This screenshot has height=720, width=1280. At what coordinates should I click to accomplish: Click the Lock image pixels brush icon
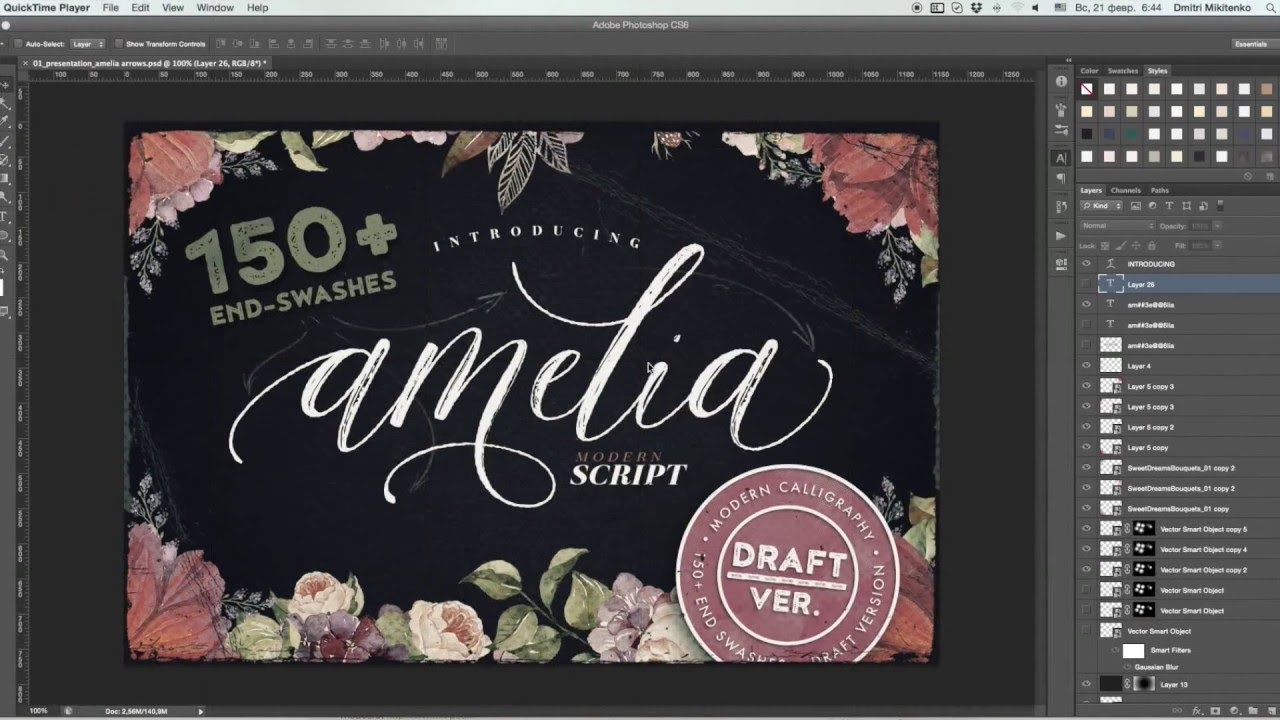point(1121,246)
